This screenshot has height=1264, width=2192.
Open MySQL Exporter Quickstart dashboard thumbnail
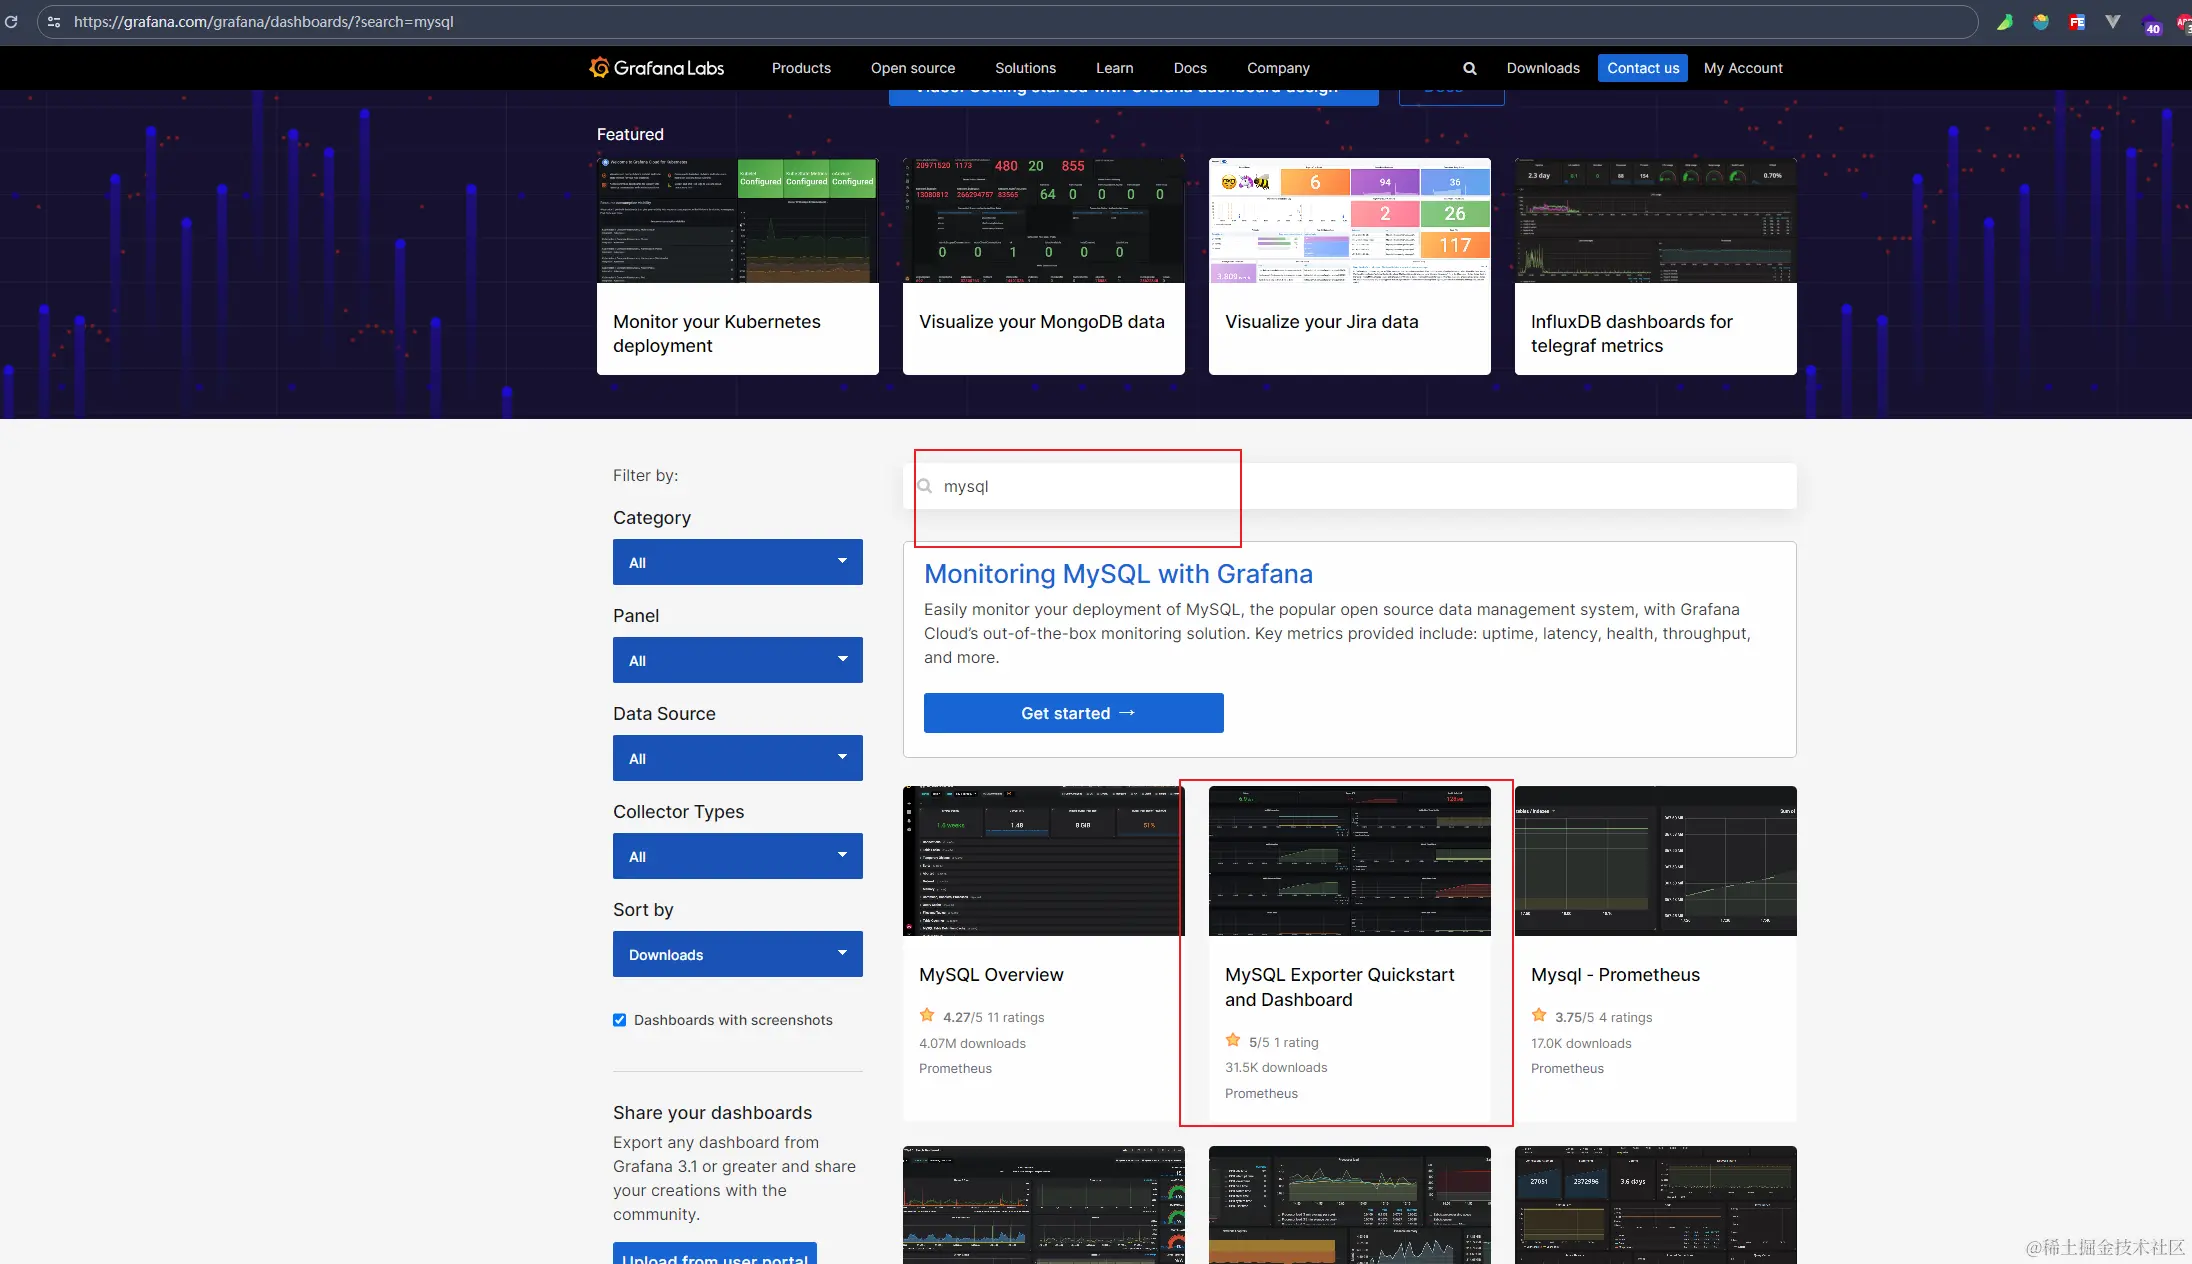click(x=1349, y=861)
